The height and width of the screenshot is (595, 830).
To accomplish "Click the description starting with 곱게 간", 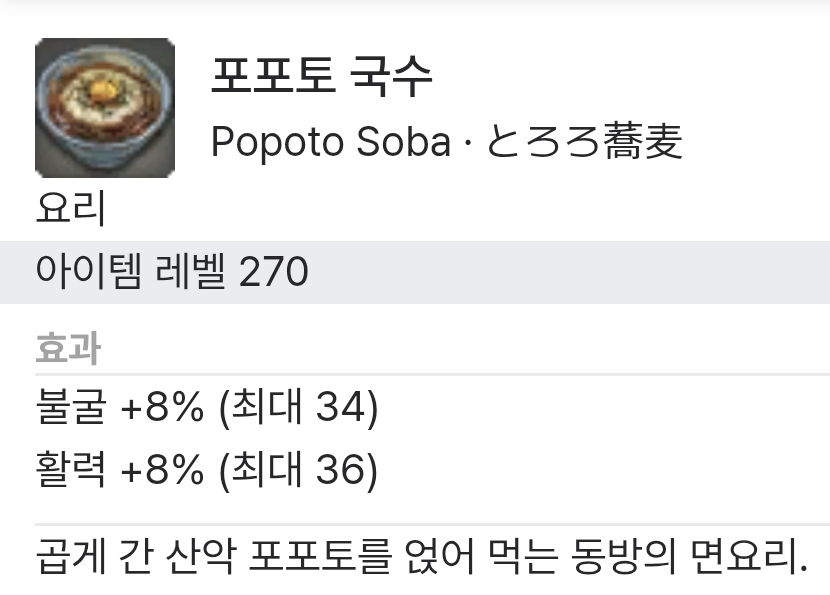I will [x=420, y=555].
